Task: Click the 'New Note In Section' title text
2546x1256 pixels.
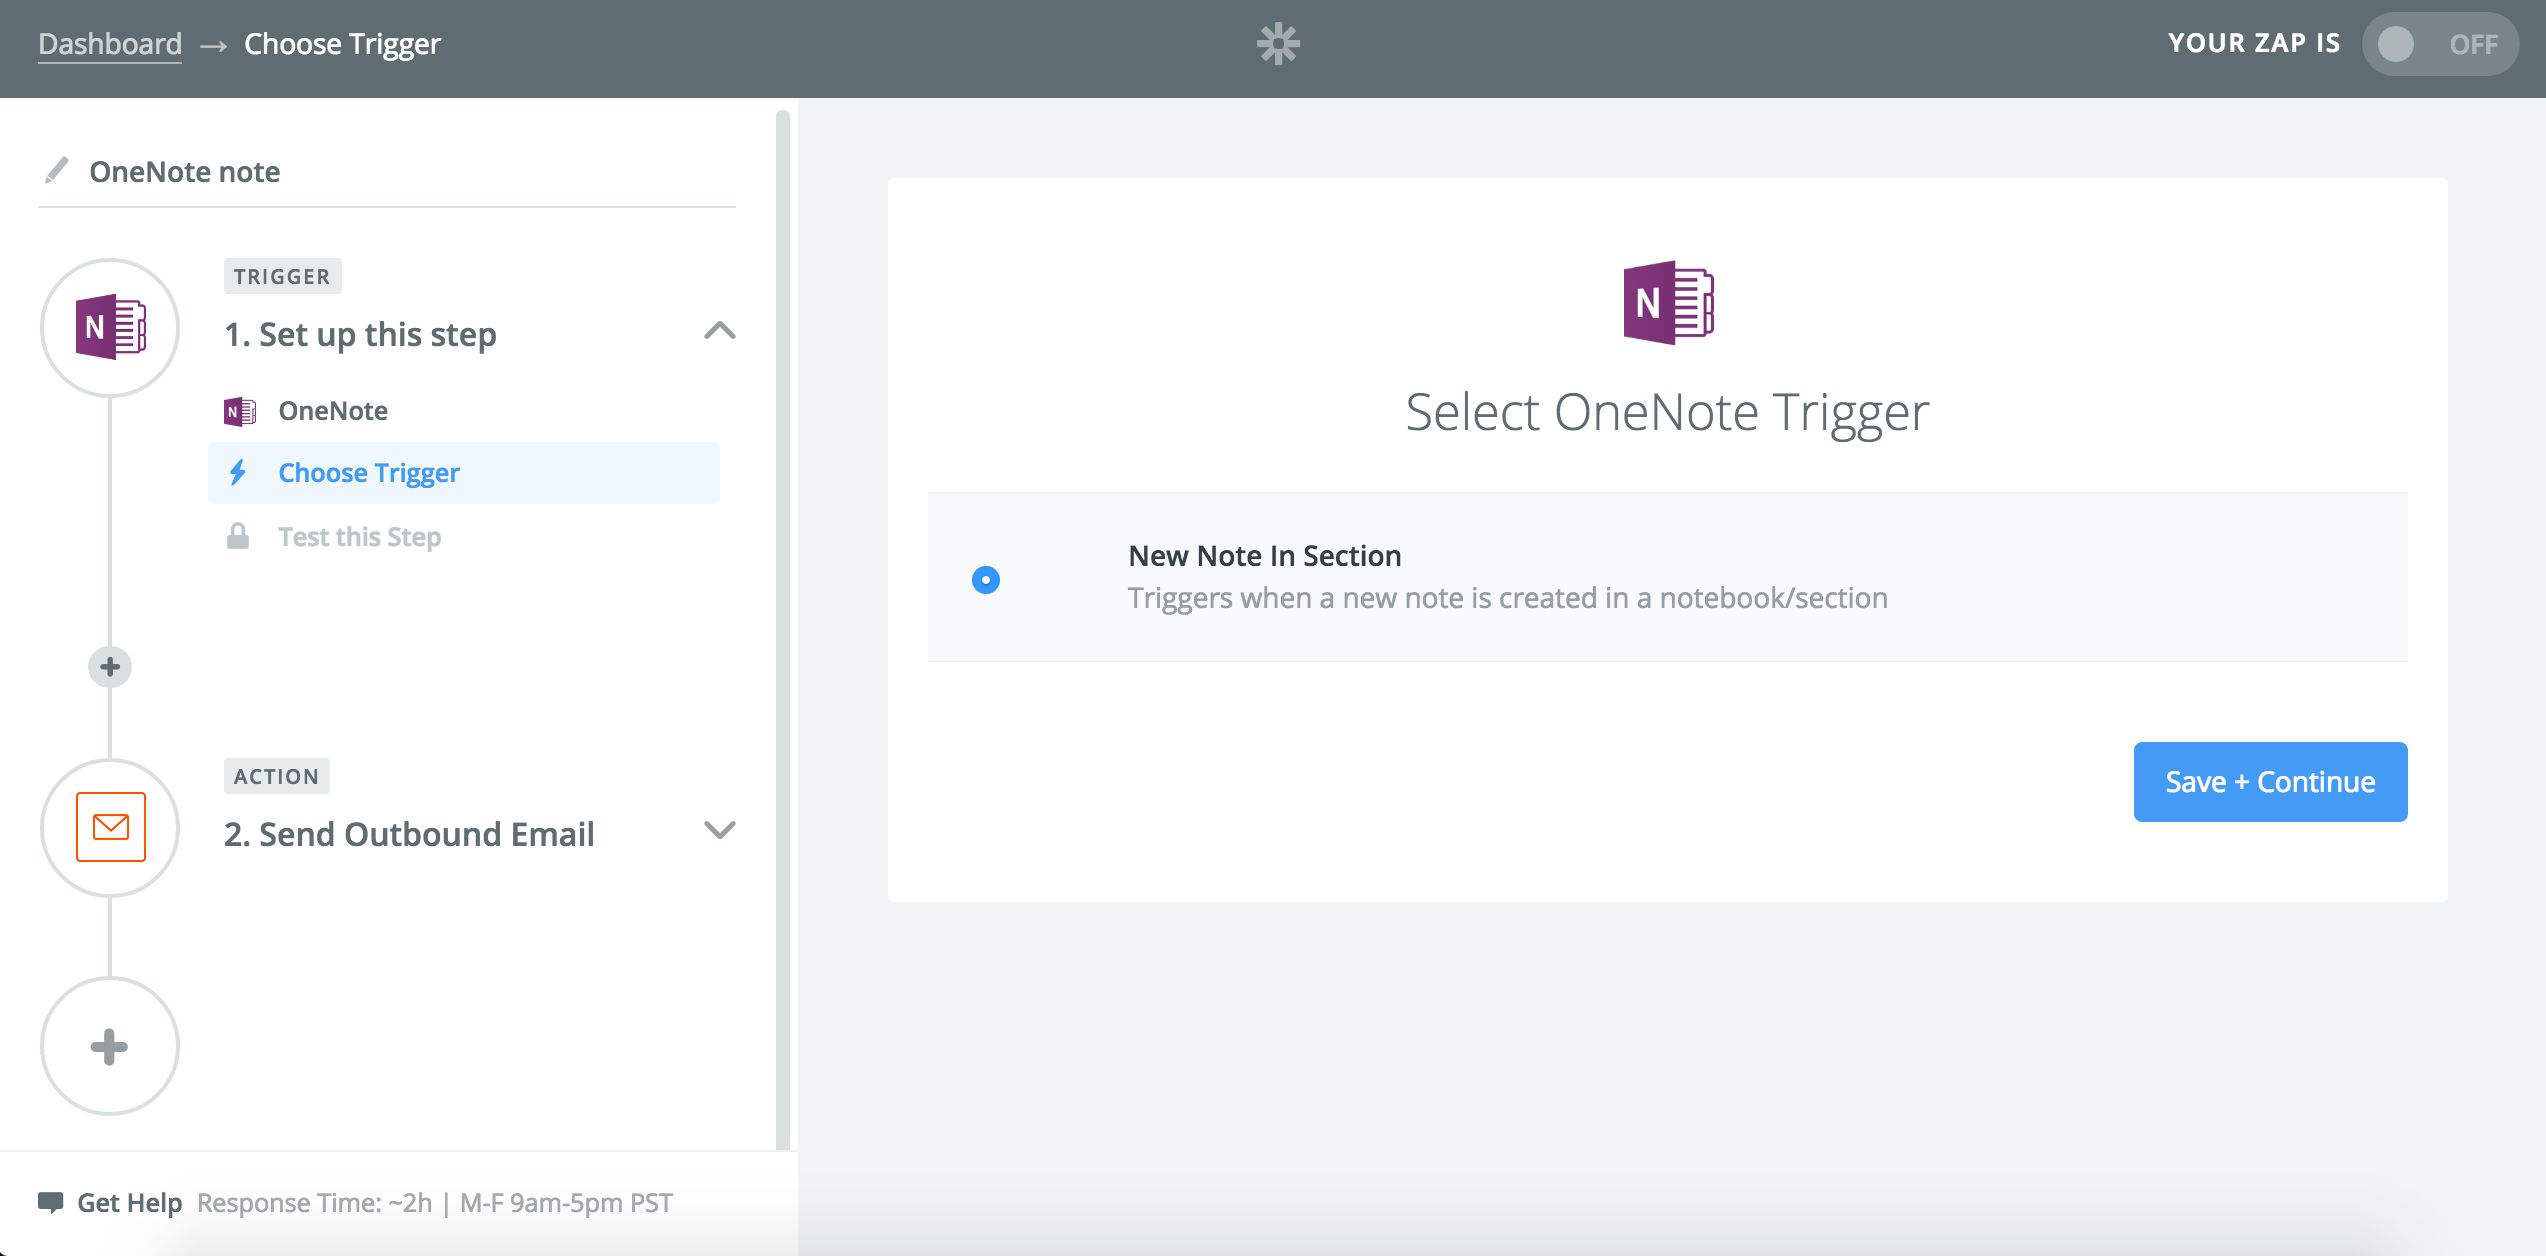Action: (x=1265, y=555)
